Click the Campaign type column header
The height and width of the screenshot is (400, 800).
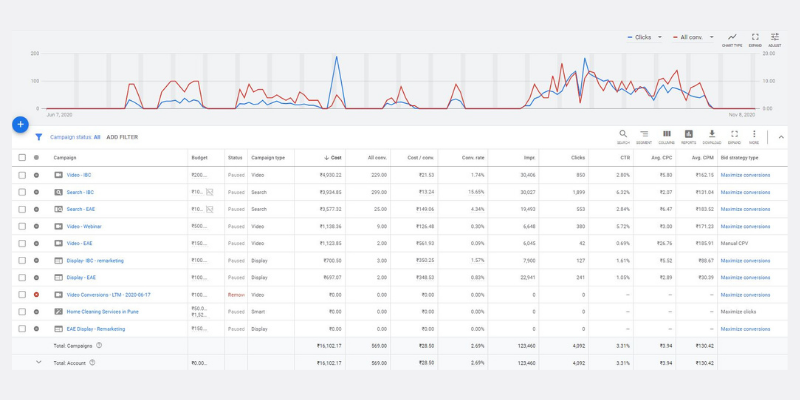pos(267,158)
